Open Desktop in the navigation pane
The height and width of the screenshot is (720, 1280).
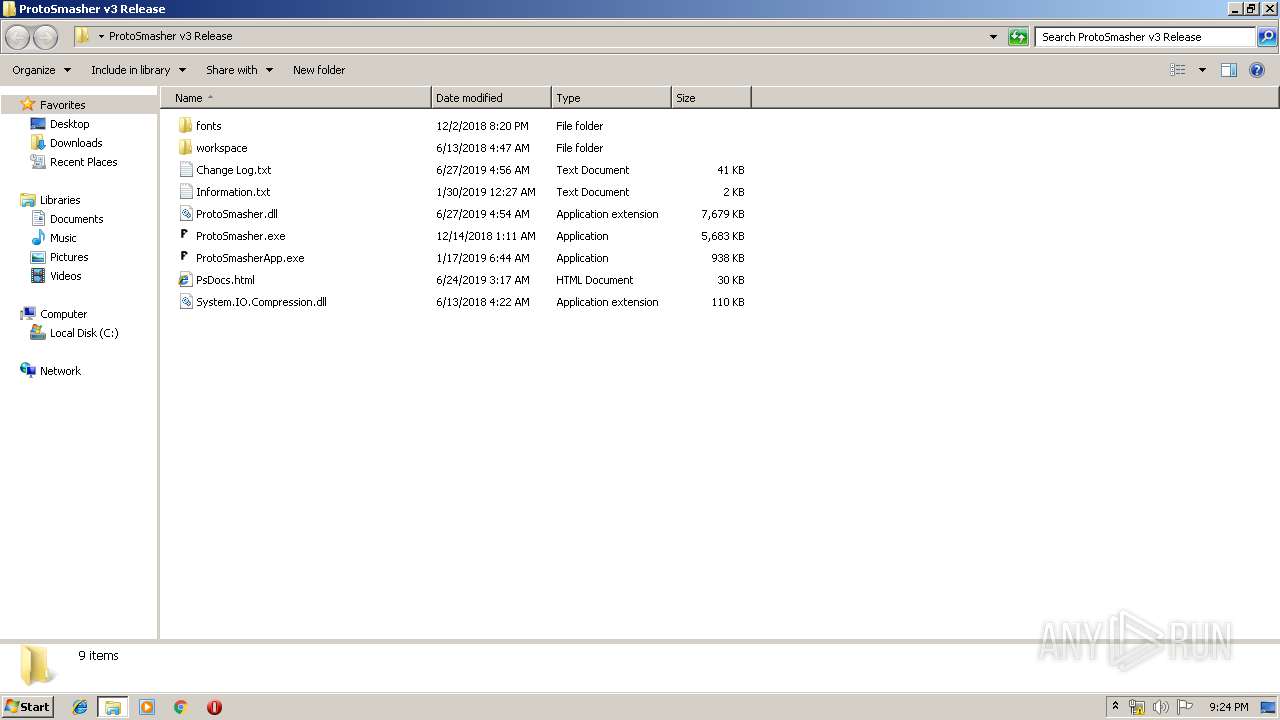pyautogui.click(x=69, y=124)
